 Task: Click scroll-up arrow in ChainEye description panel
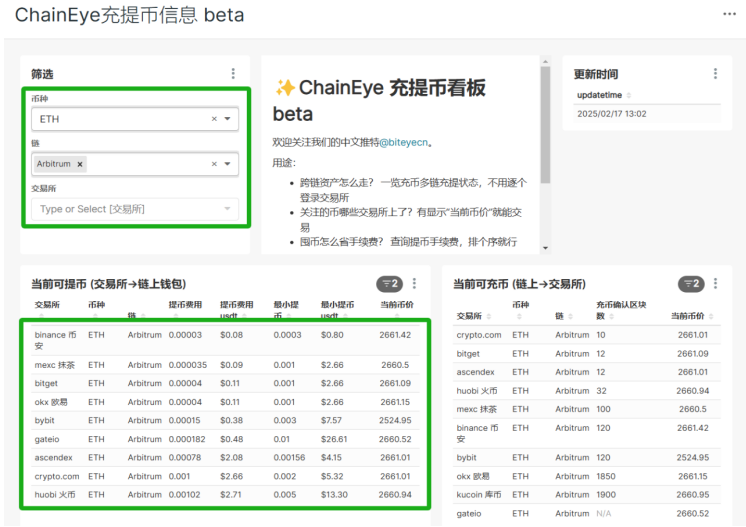545,61
